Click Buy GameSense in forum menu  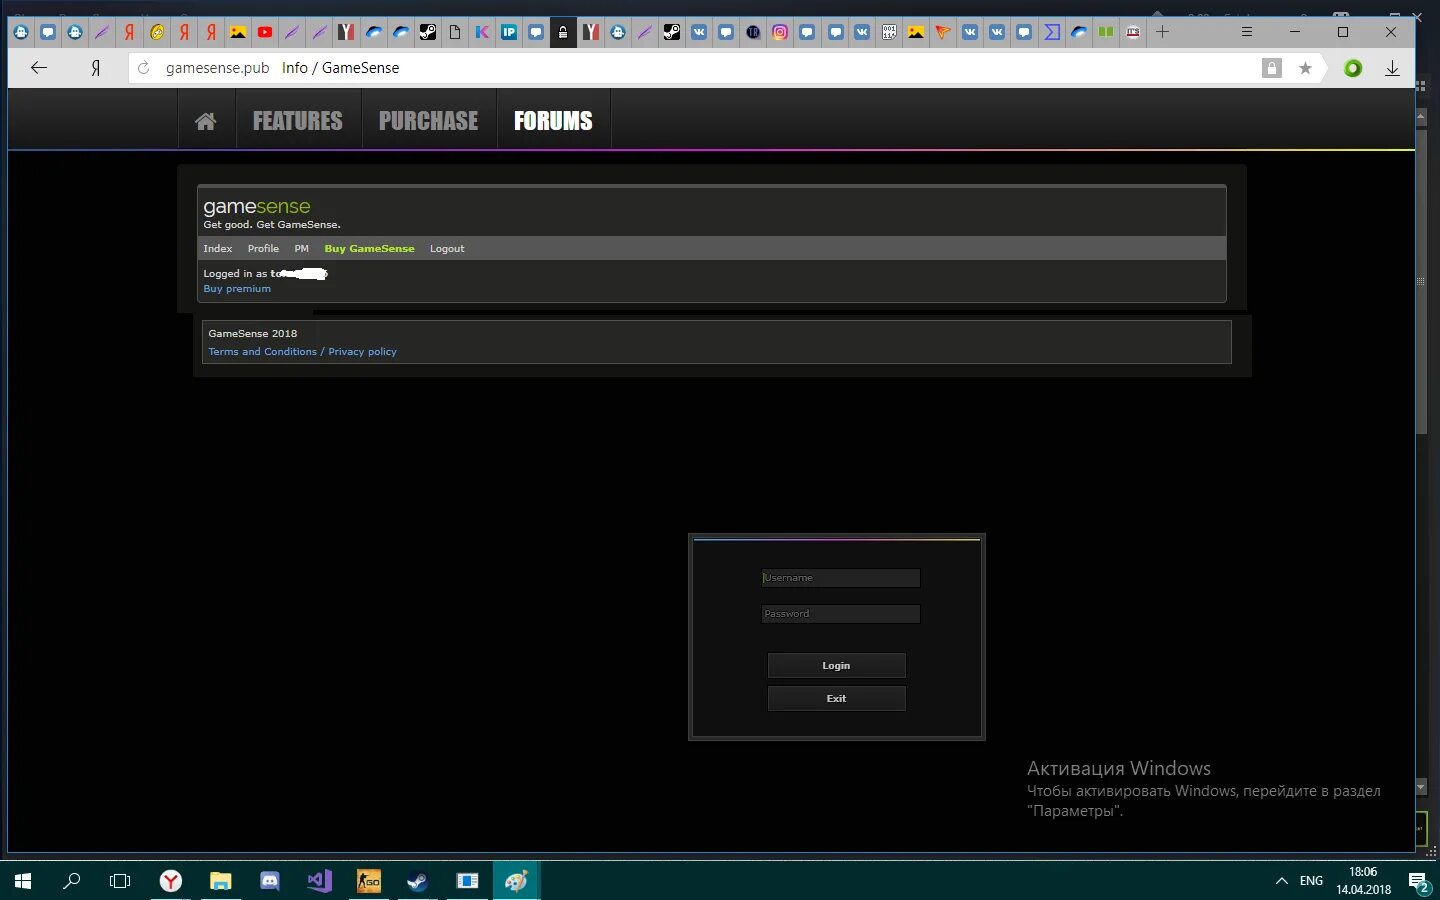click(x=369, y=249)
